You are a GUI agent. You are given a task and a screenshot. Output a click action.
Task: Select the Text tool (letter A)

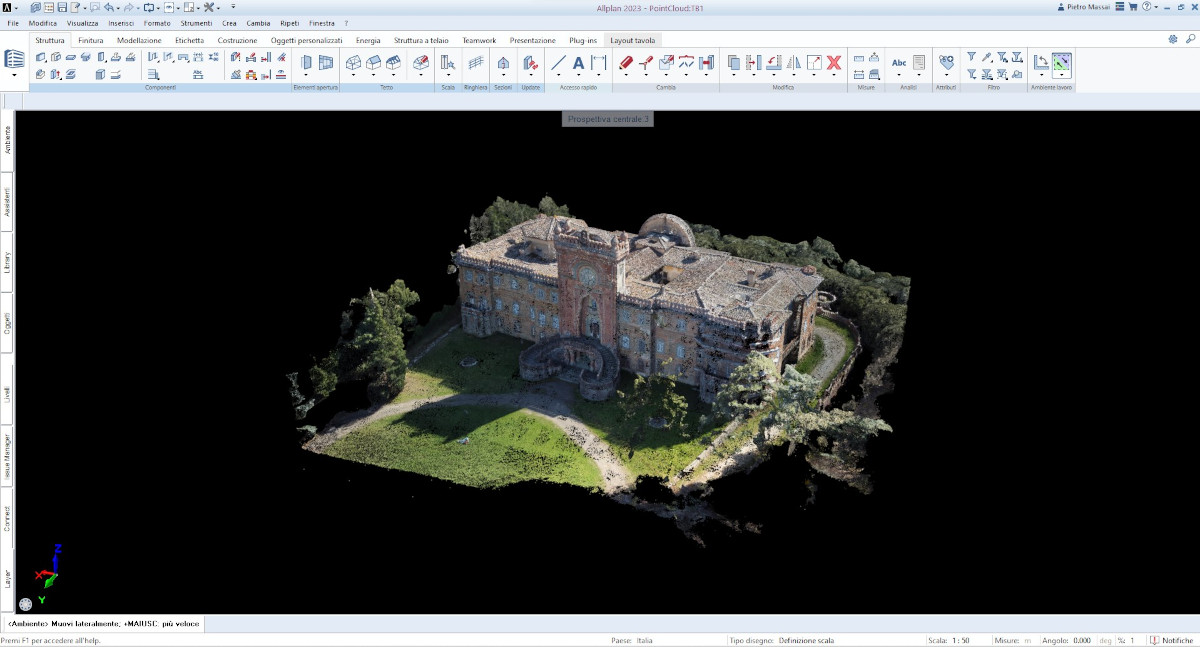coord(578,63)
